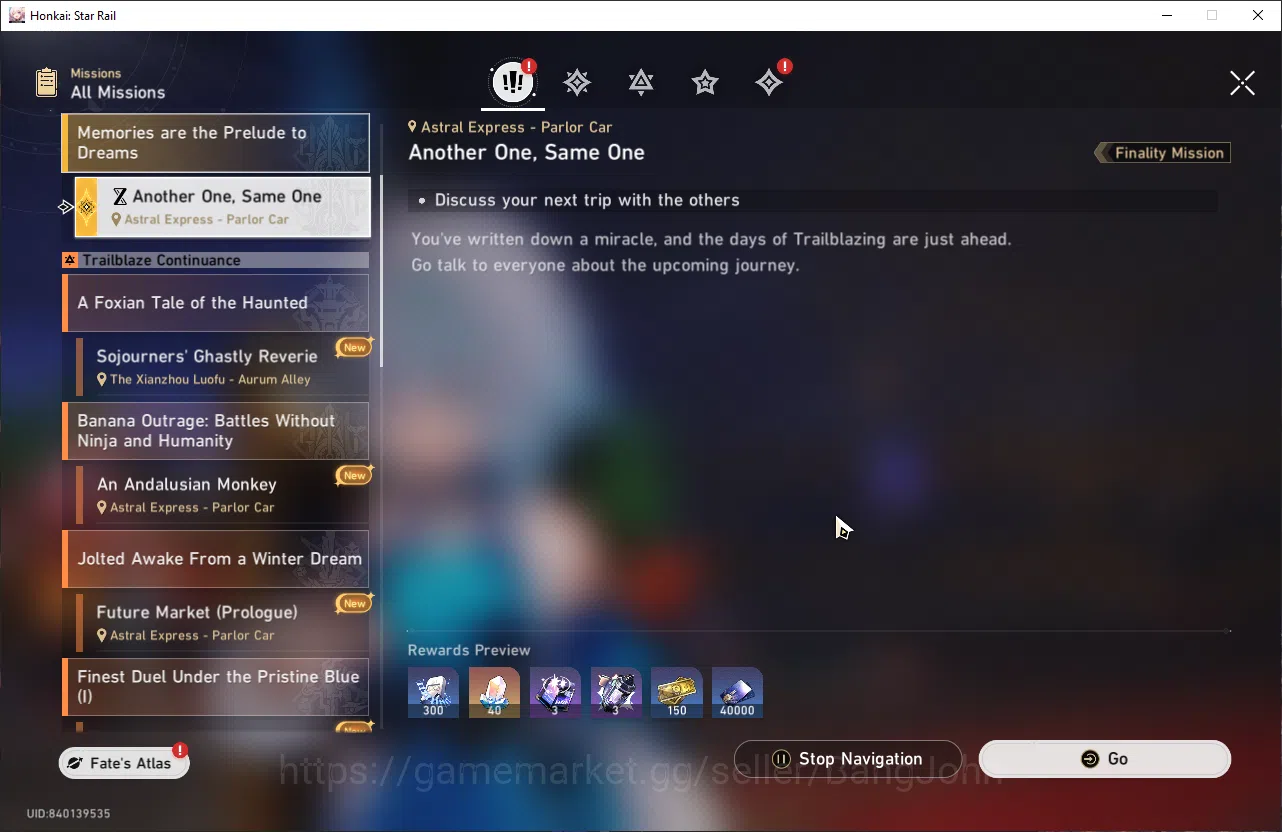Select the An Andalusian Monkey mission
1282x832 pixels.
point(222,495)
